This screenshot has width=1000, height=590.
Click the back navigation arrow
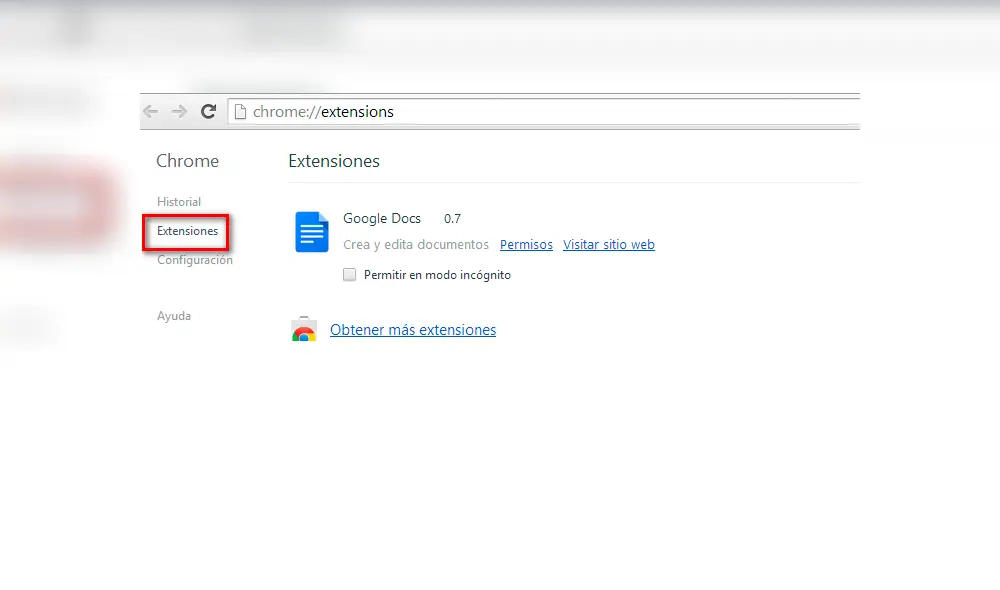[150, 111]
